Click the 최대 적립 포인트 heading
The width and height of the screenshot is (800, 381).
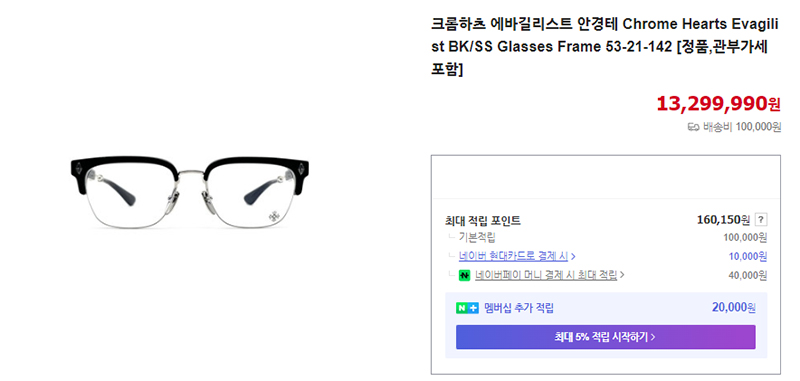tap(483, 221)
